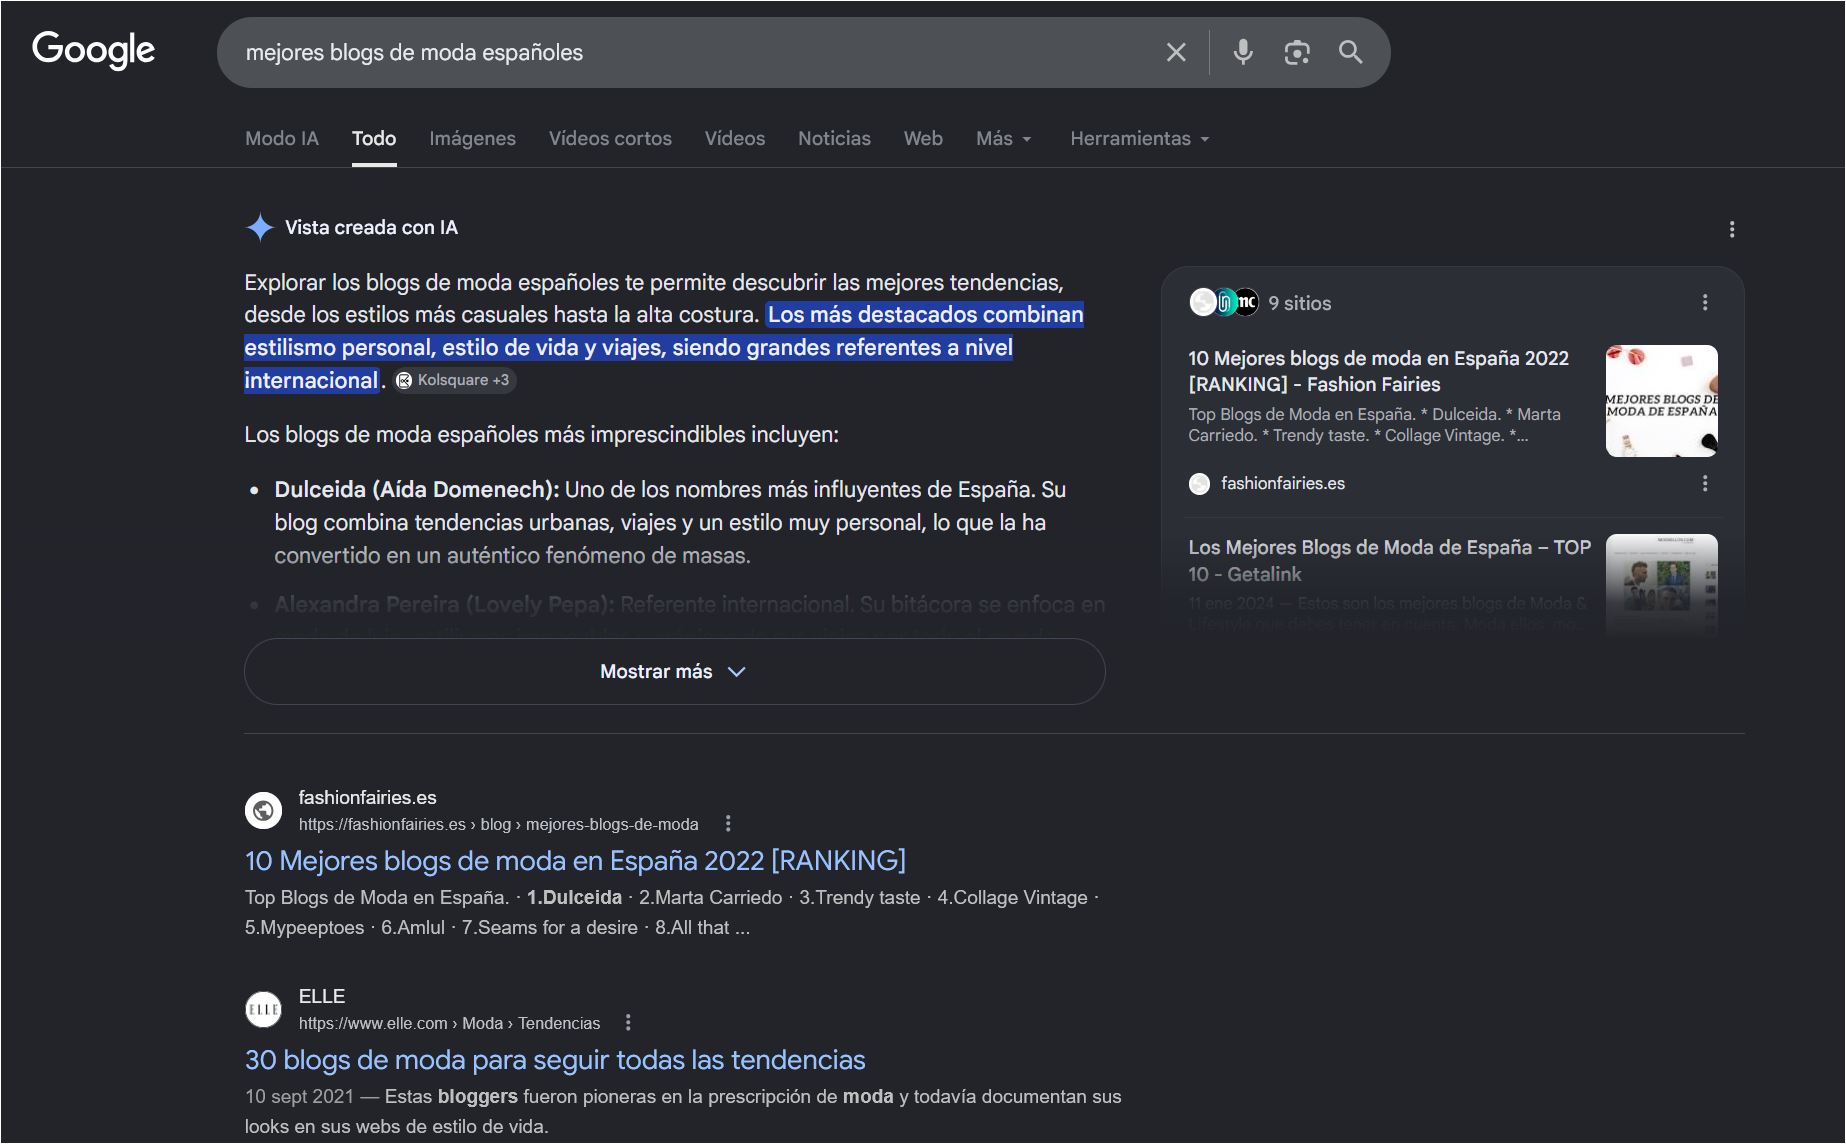
Task: Open ELLE result more-options dots
Action: (628, 1022)
